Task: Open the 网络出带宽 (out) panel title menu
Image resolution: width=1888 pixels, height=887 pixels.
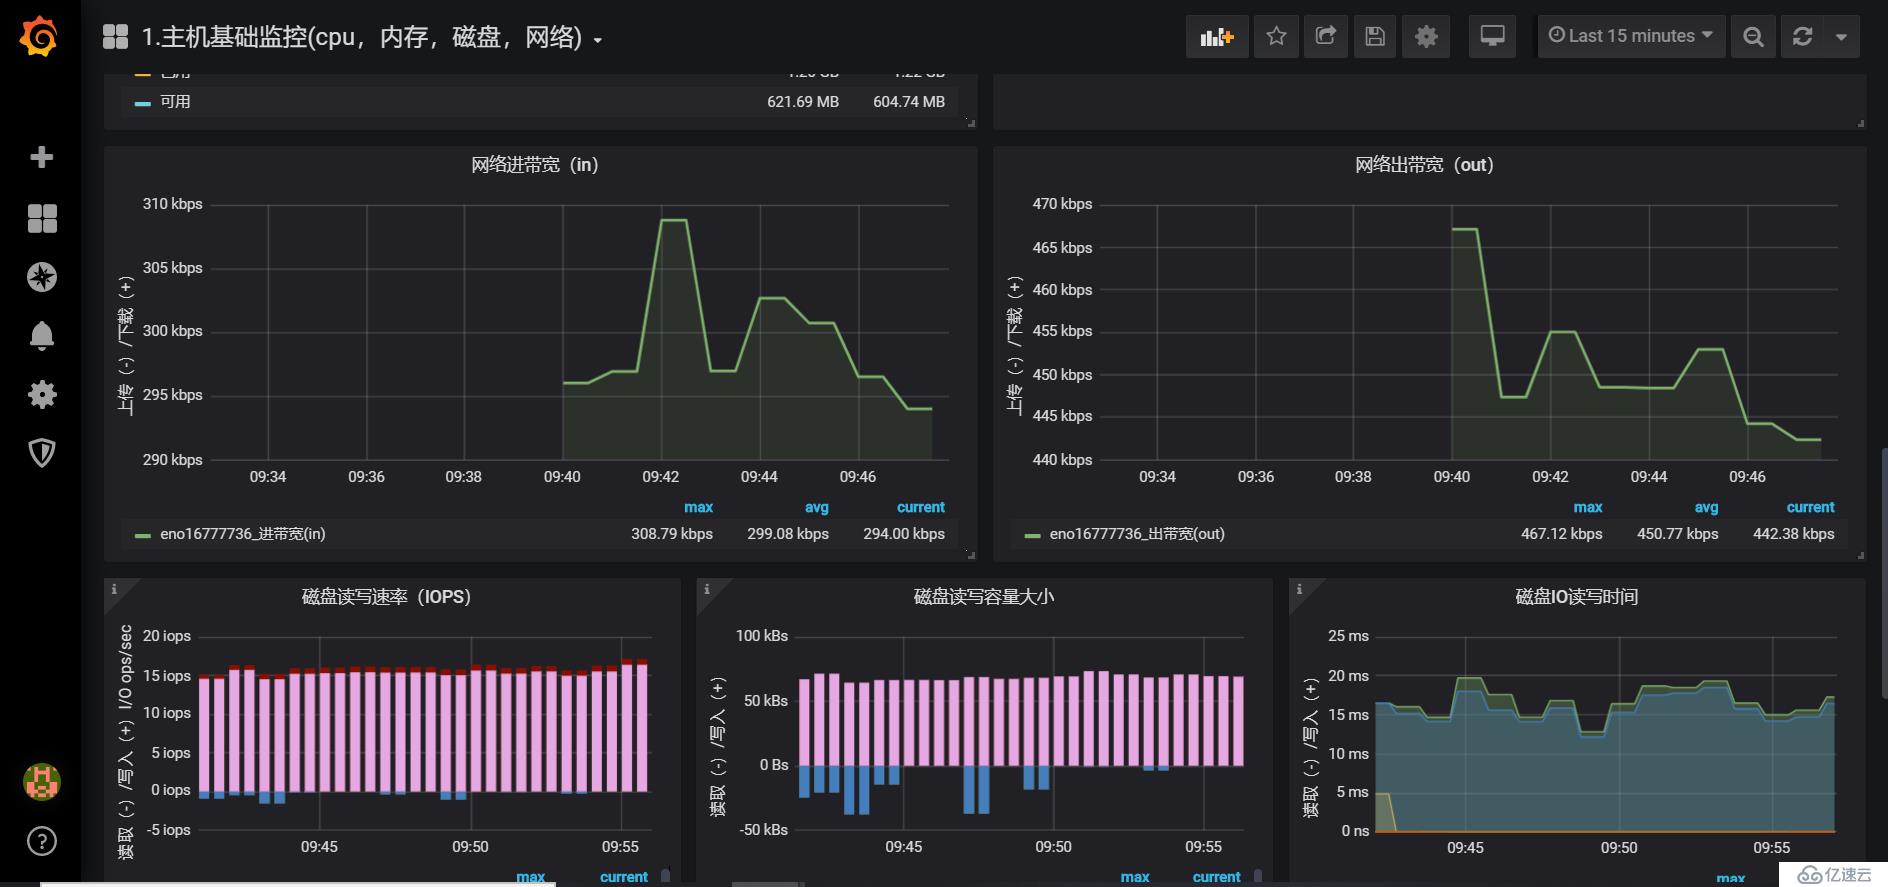Action: click(x=1425, y=165)
